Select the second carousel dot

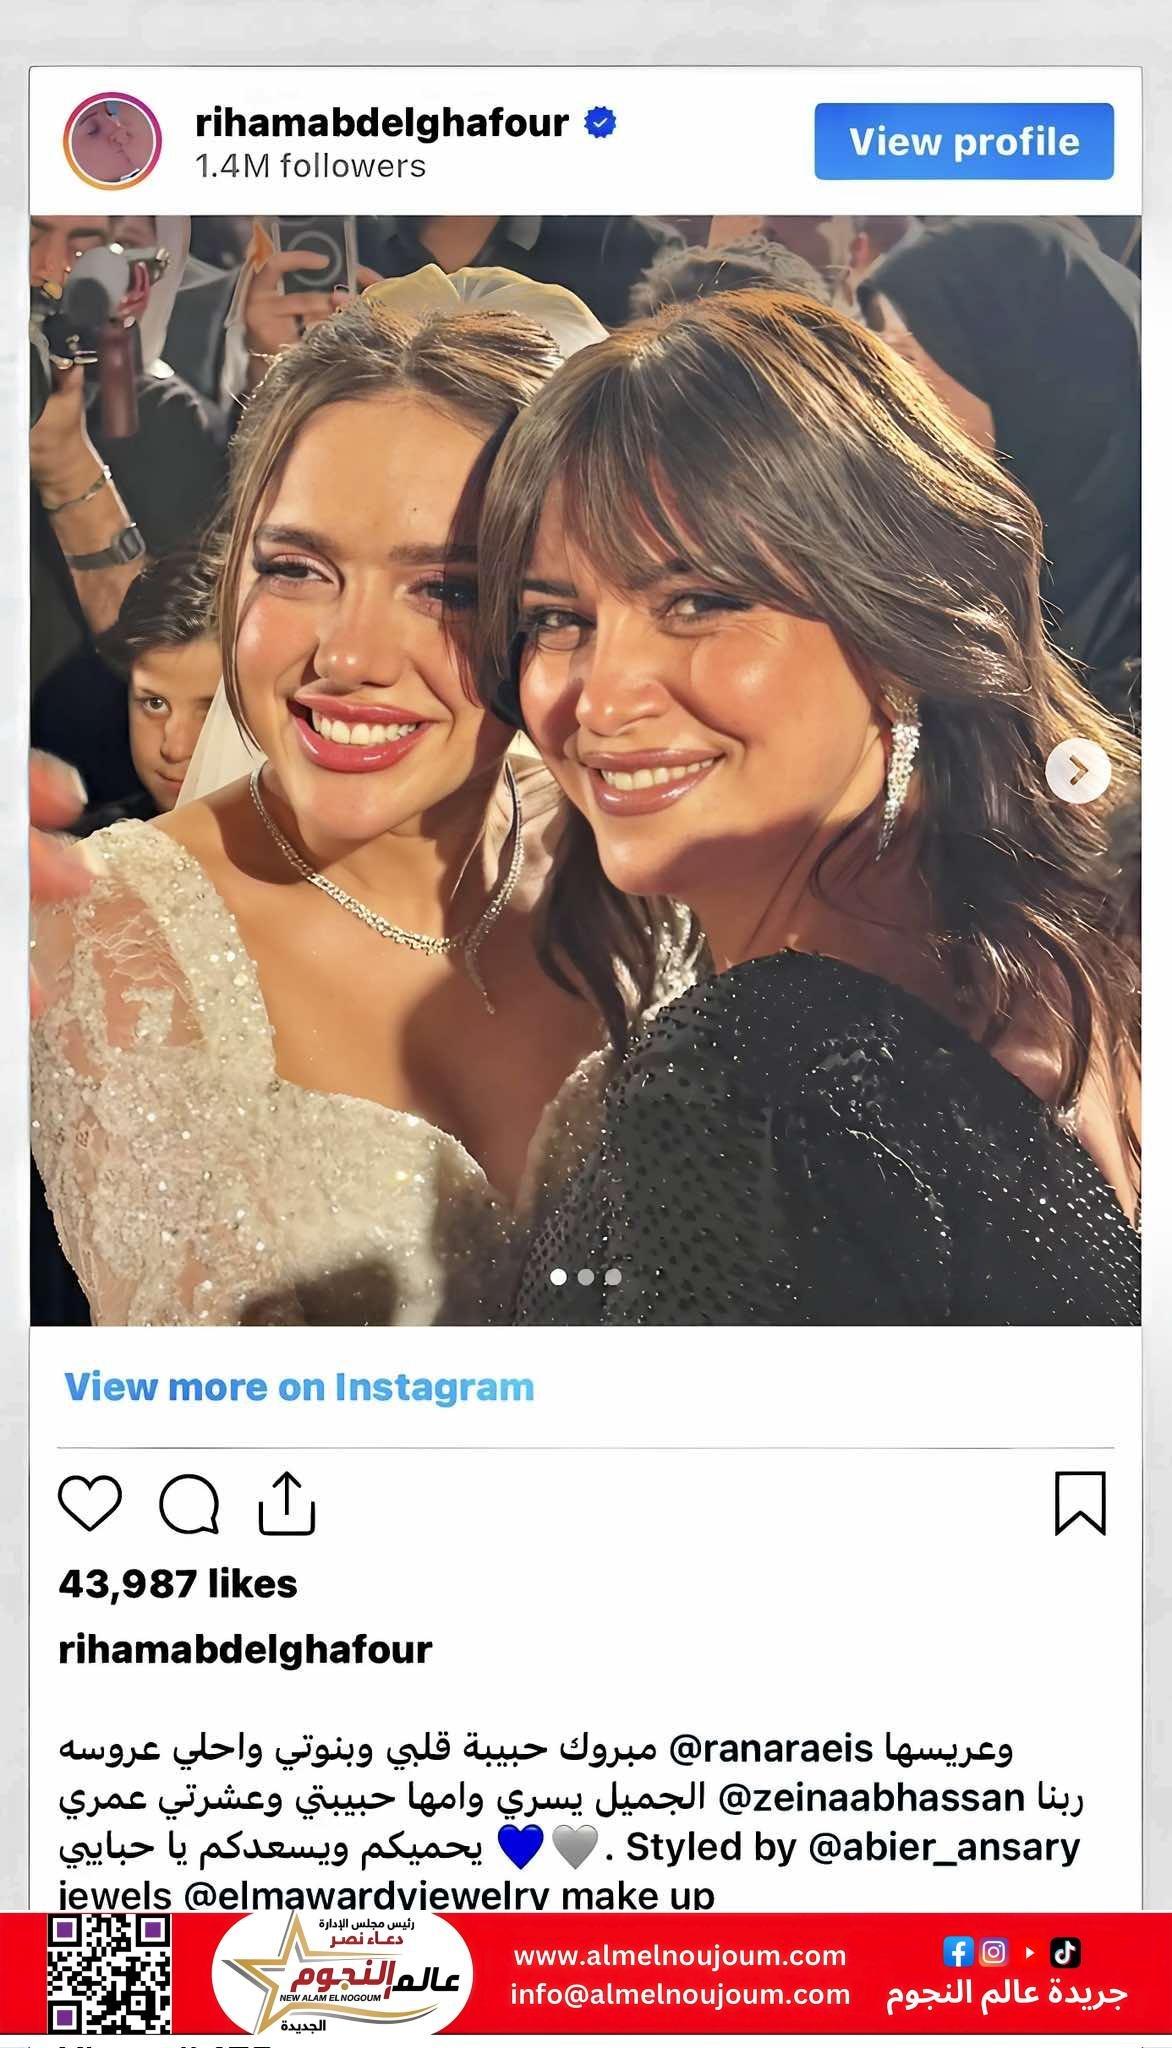coord(586,1276)
